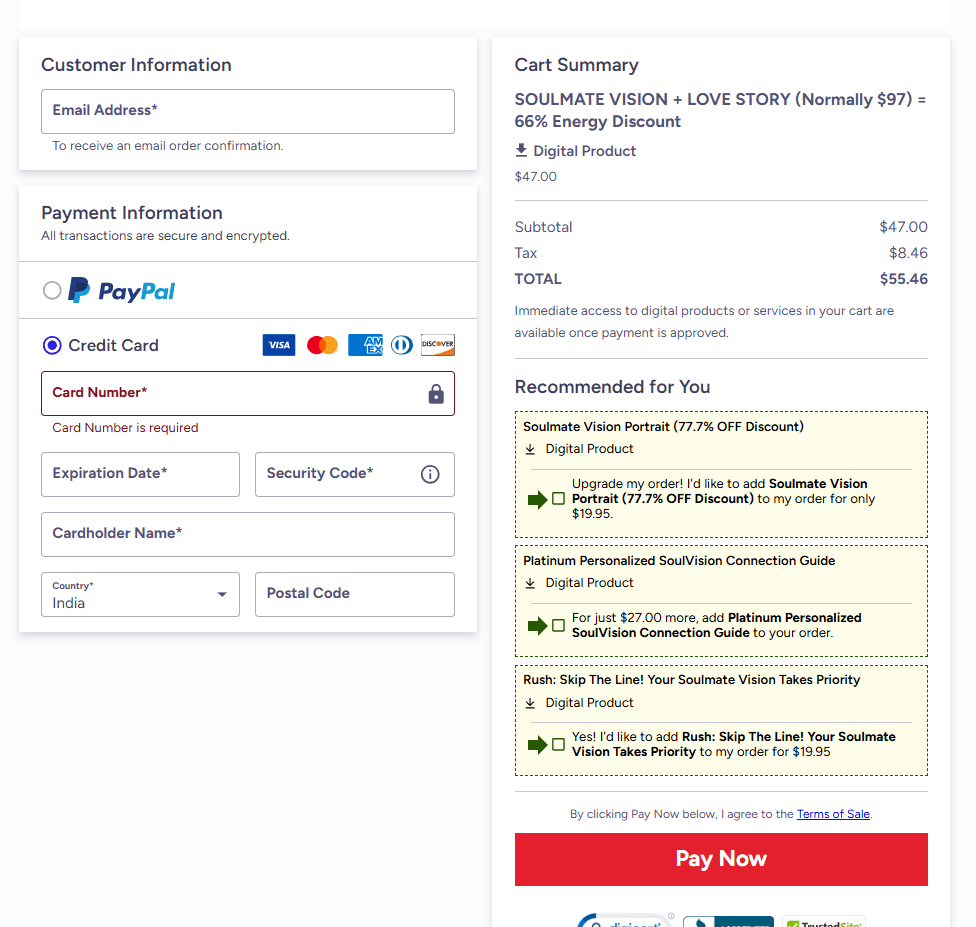
Task: Enable the Rush Skip The Line add-on
Action: pyautogui.click(x=558, y=745)
